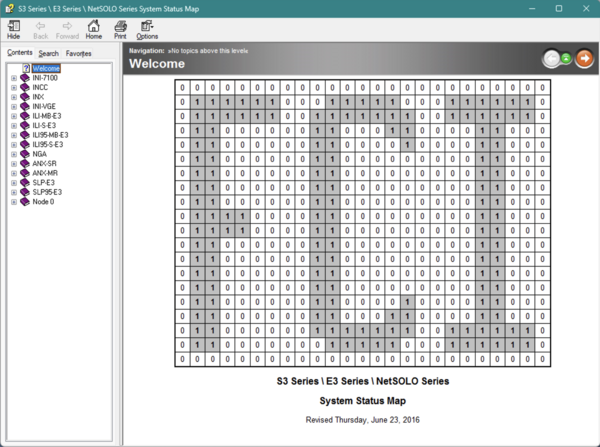Click the orange next-topic arrow button
The image size is (600, 447).
pos(584,59)
